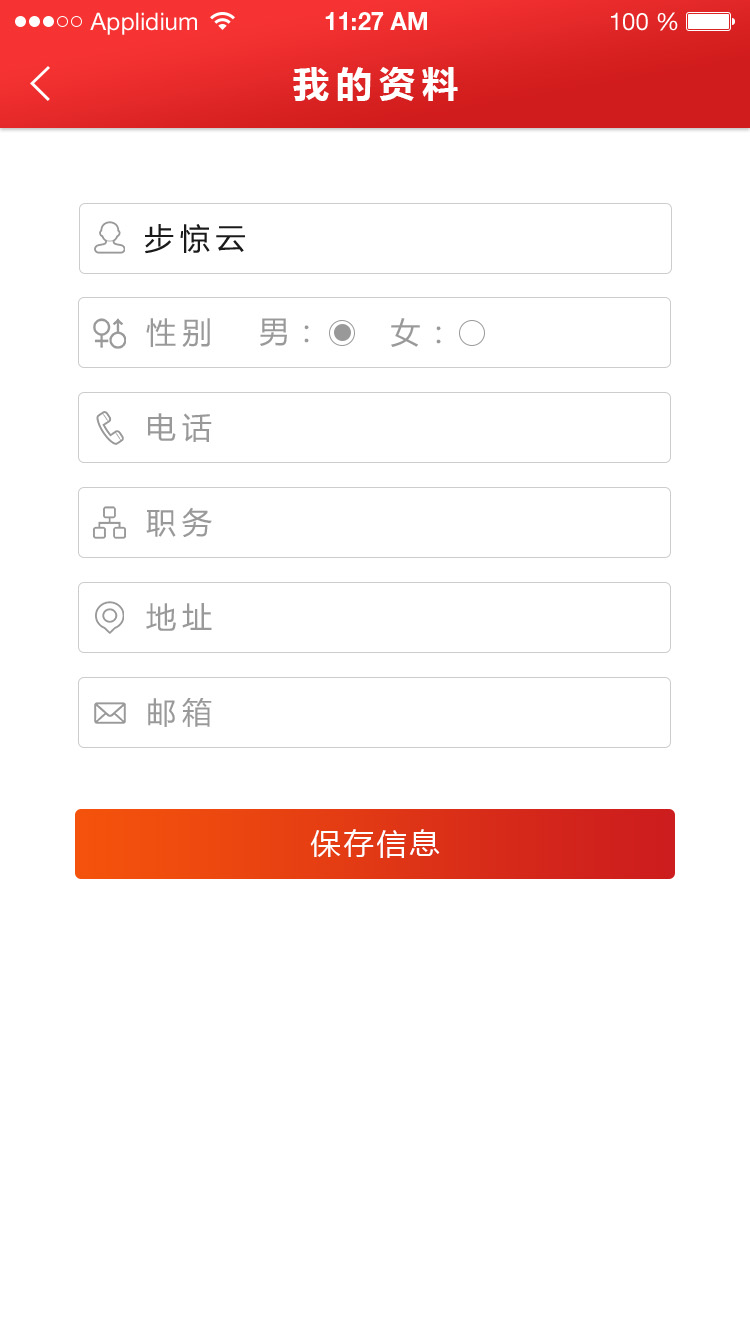Click the 邮箱 email input field
Image resolution: width=750 pixels, height=1334 pixels.
[x=375, y=712]
